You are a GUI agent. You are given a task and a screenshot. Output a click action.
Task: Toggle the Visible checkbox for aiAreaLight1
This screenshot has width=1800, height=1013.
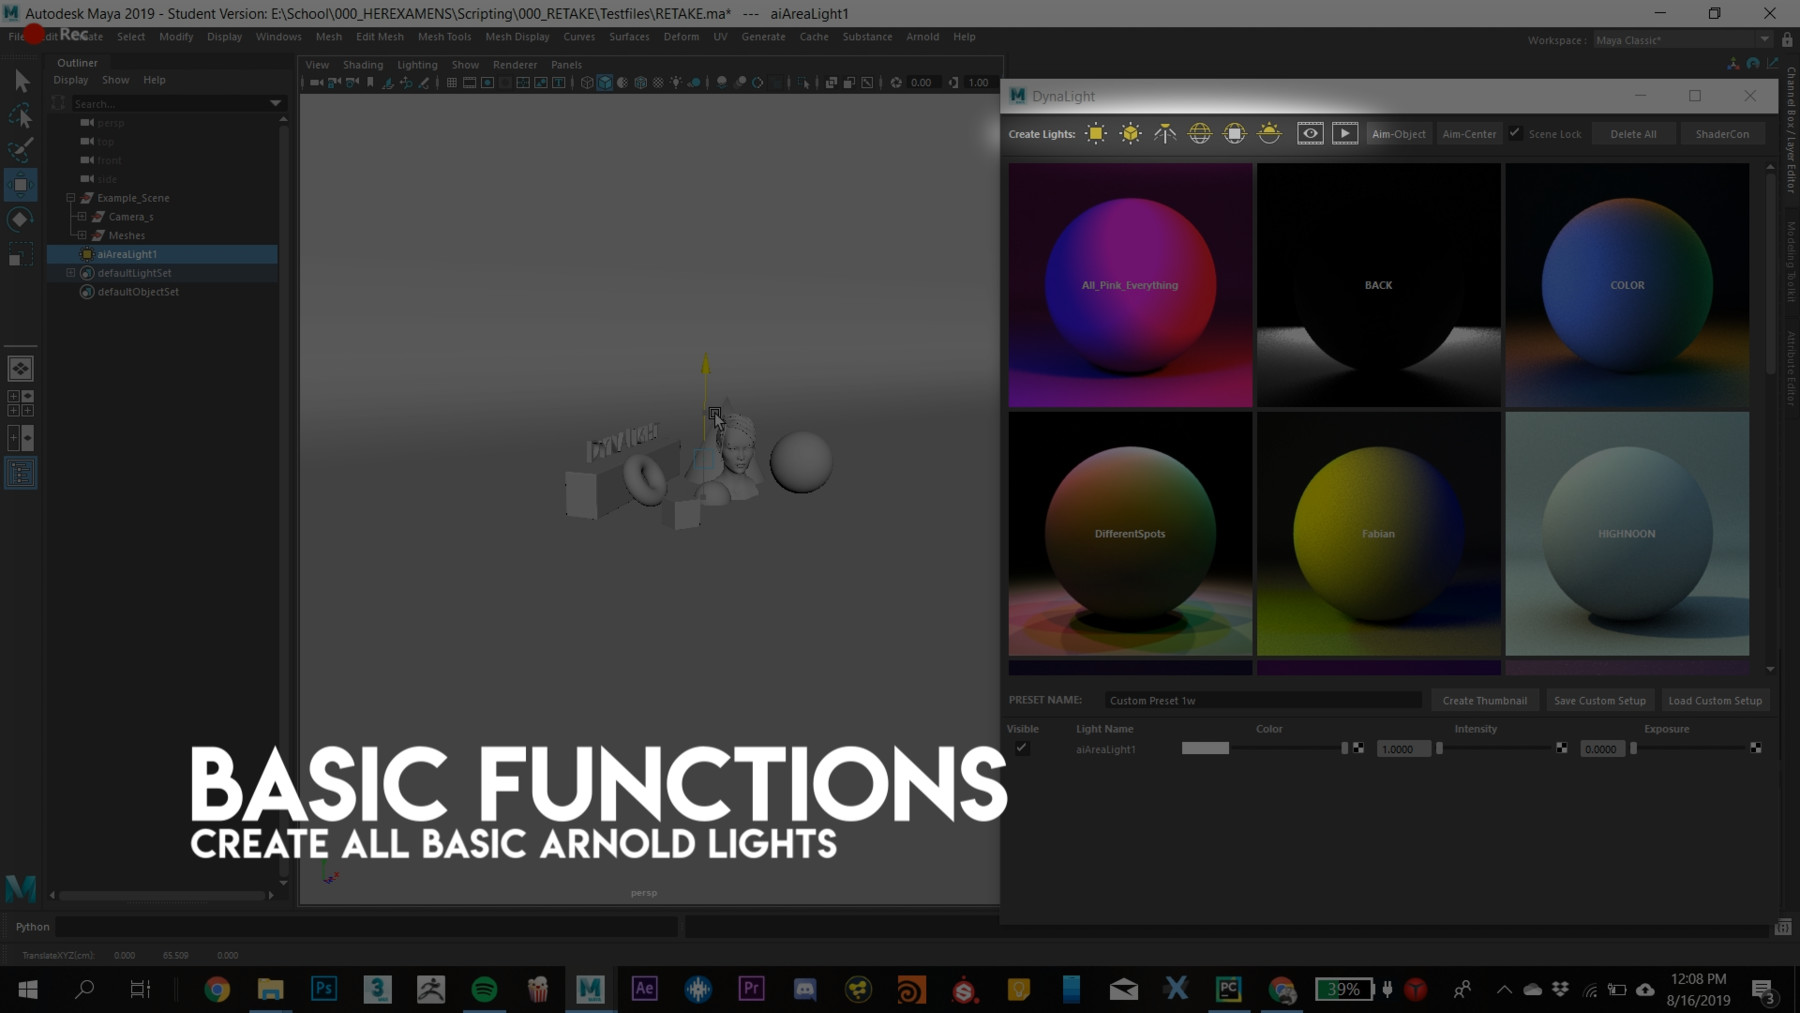1022,747
